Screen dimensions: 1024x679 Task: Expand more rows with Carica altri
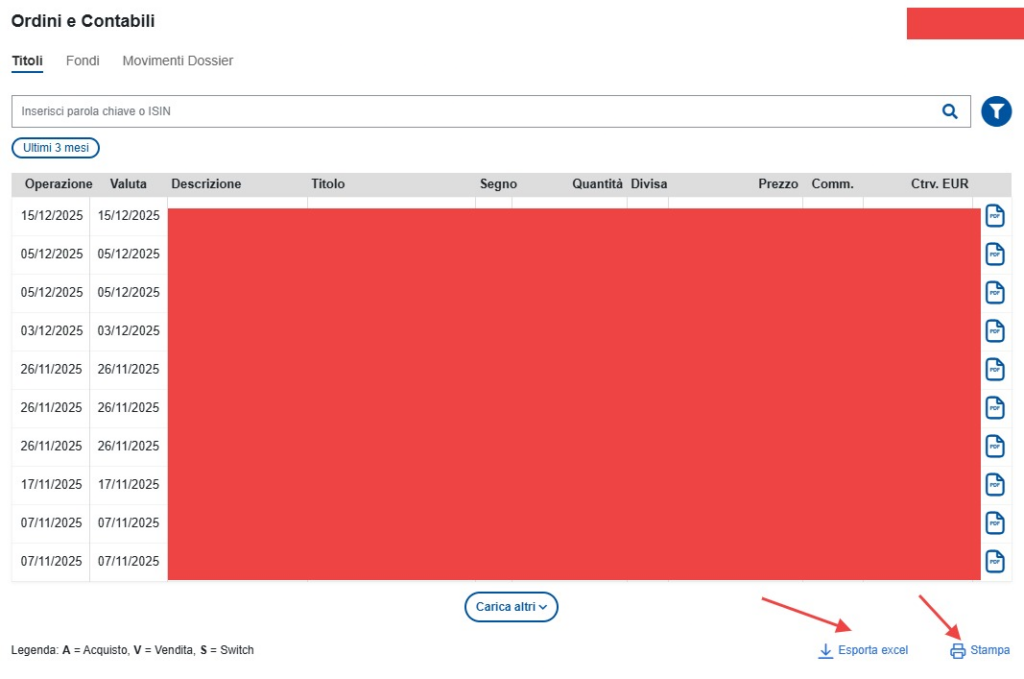[x=511, y=607]
